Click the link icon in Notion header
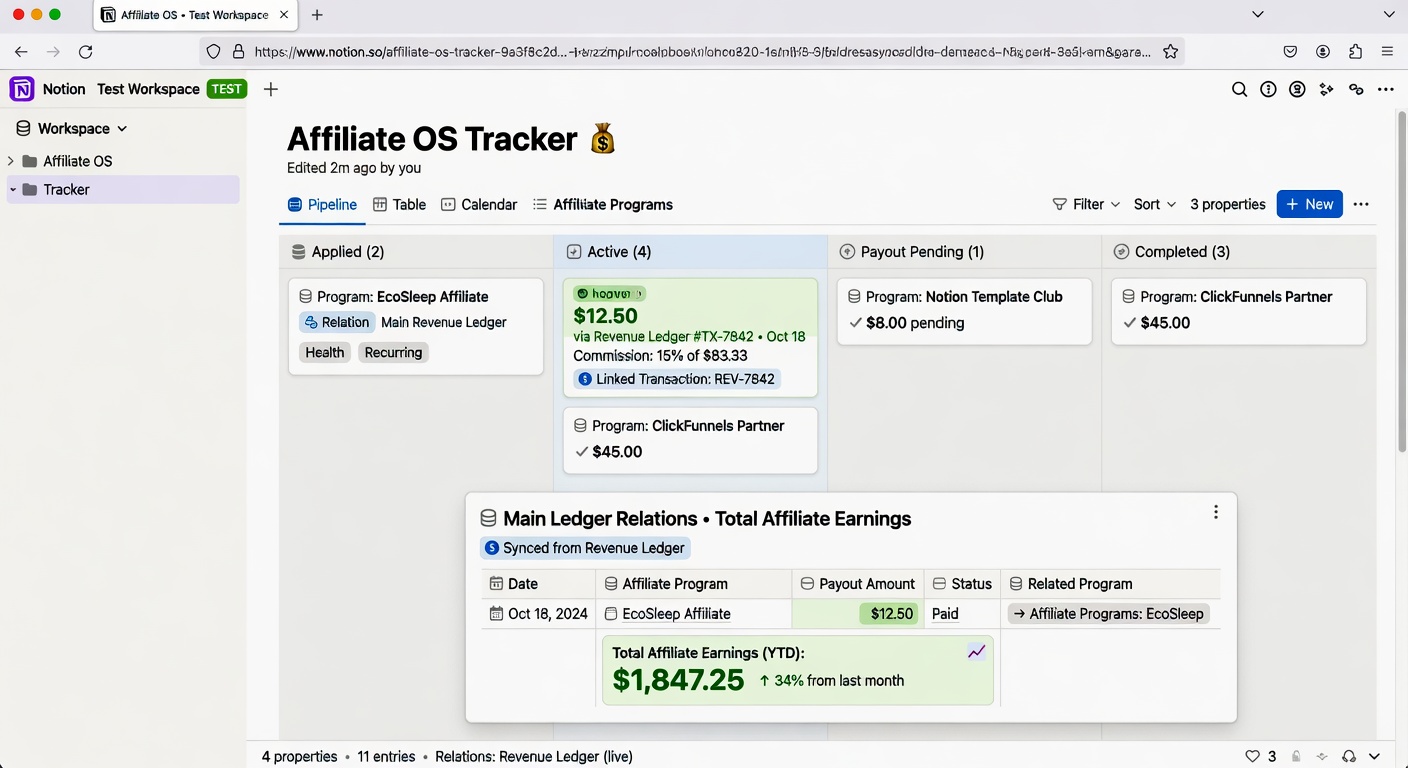This screenshot has width=1408, height=768. tap(1356, 89)
